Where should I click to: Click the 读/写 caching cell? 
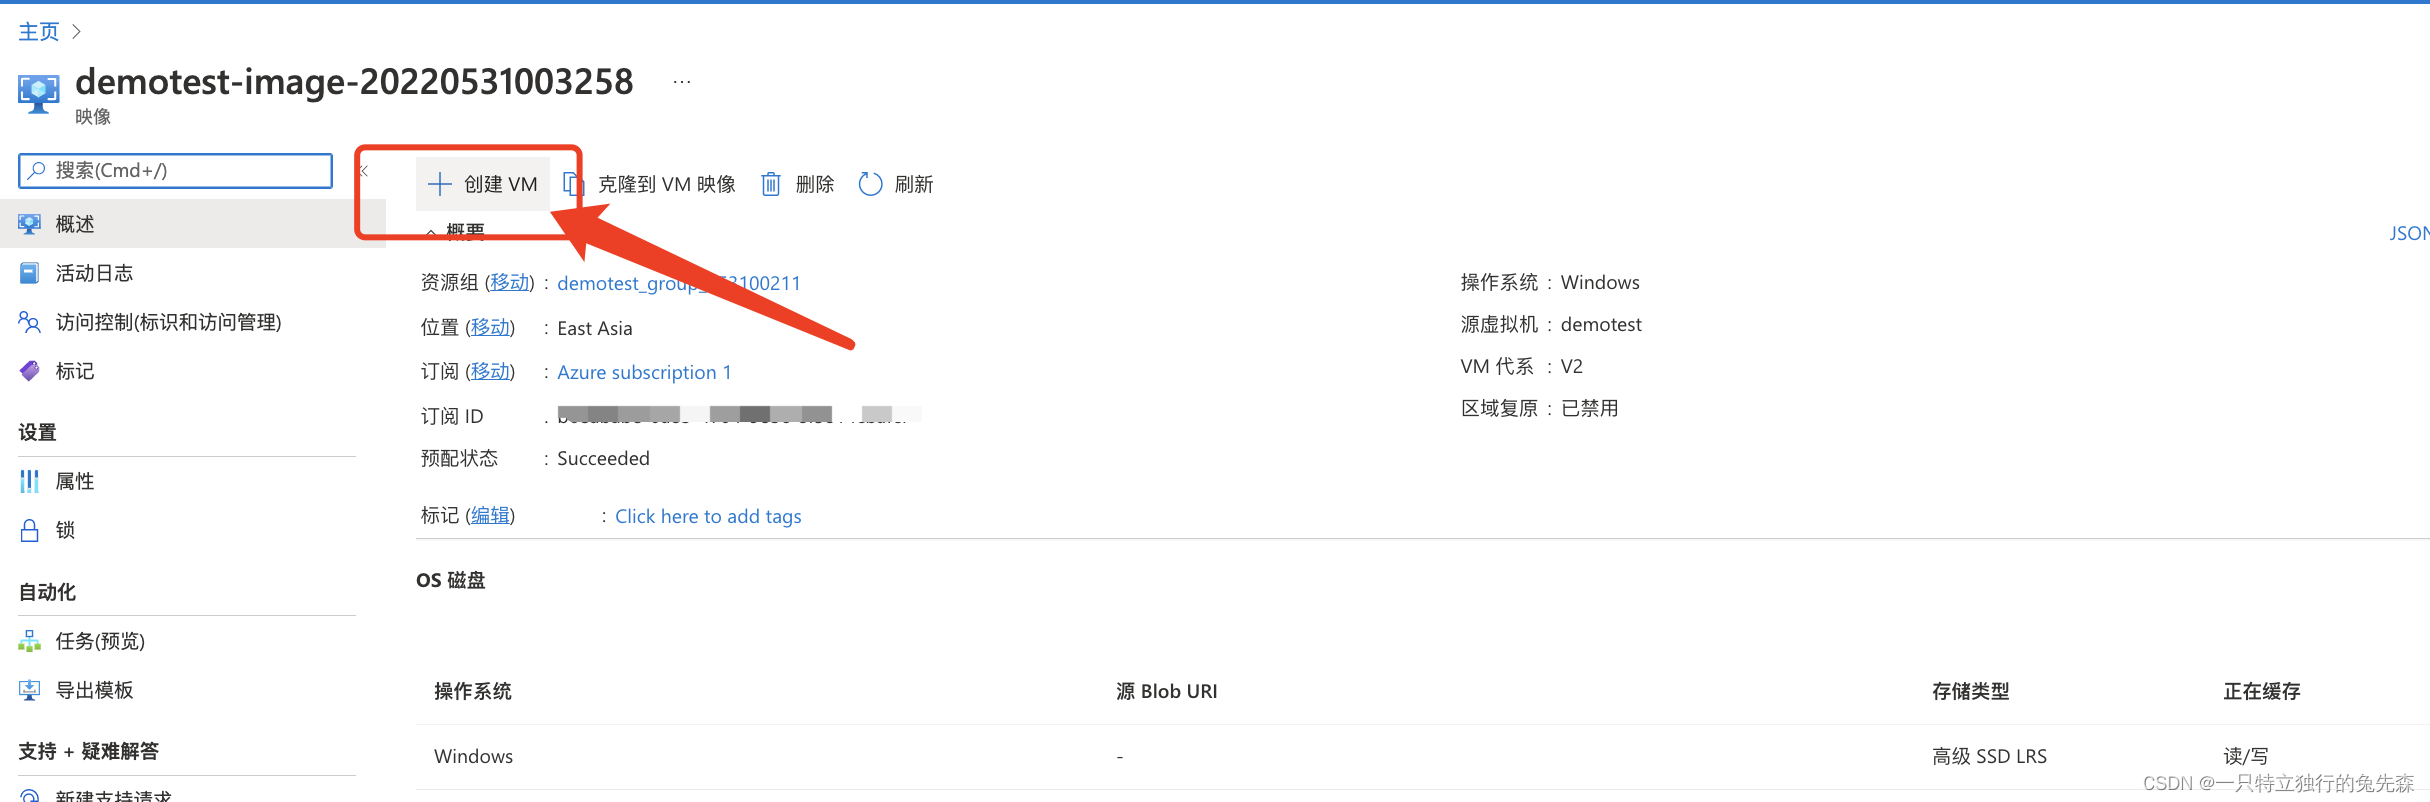(2246, 756)
